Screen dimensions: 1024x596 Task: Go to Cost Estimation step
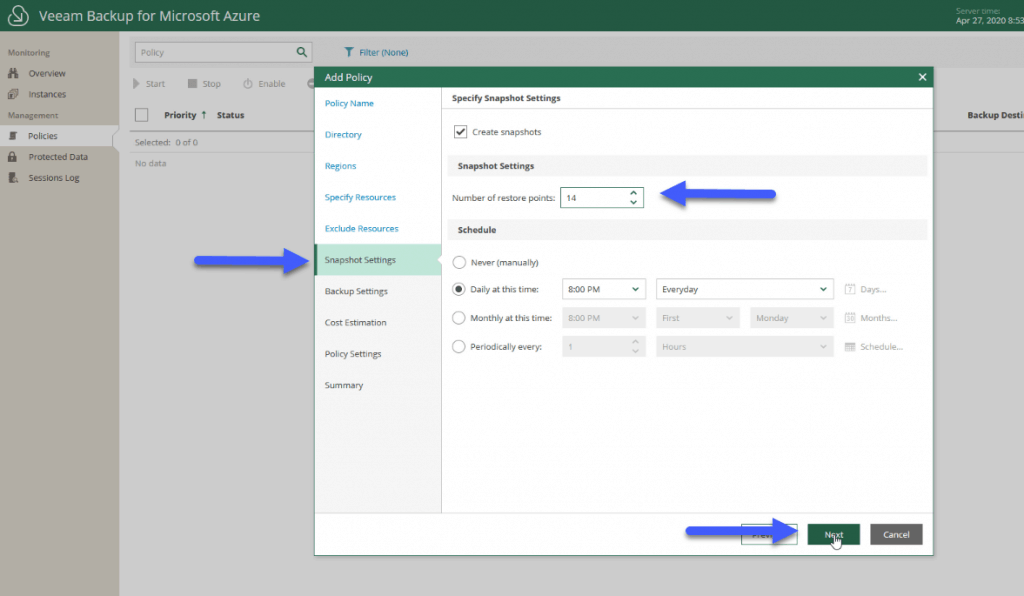point(355,322)
